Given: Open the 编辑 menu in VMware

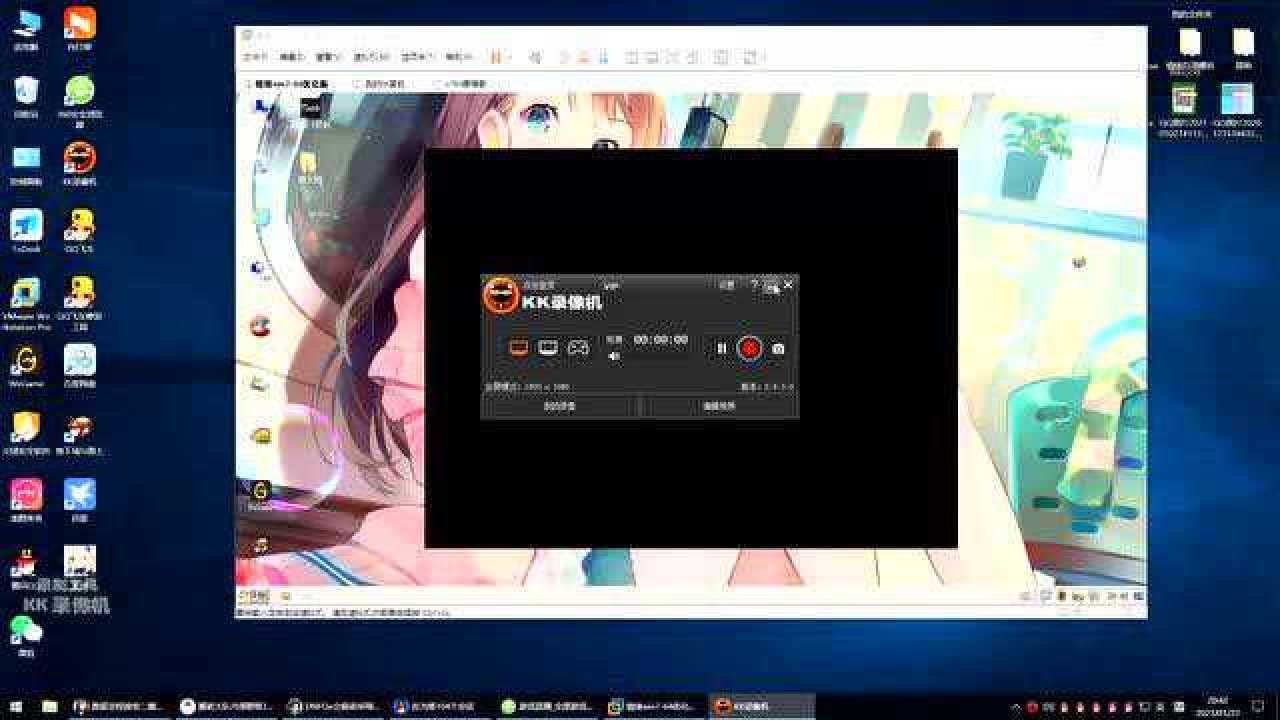Looking at the screenshot, I should tap(291, 58).
